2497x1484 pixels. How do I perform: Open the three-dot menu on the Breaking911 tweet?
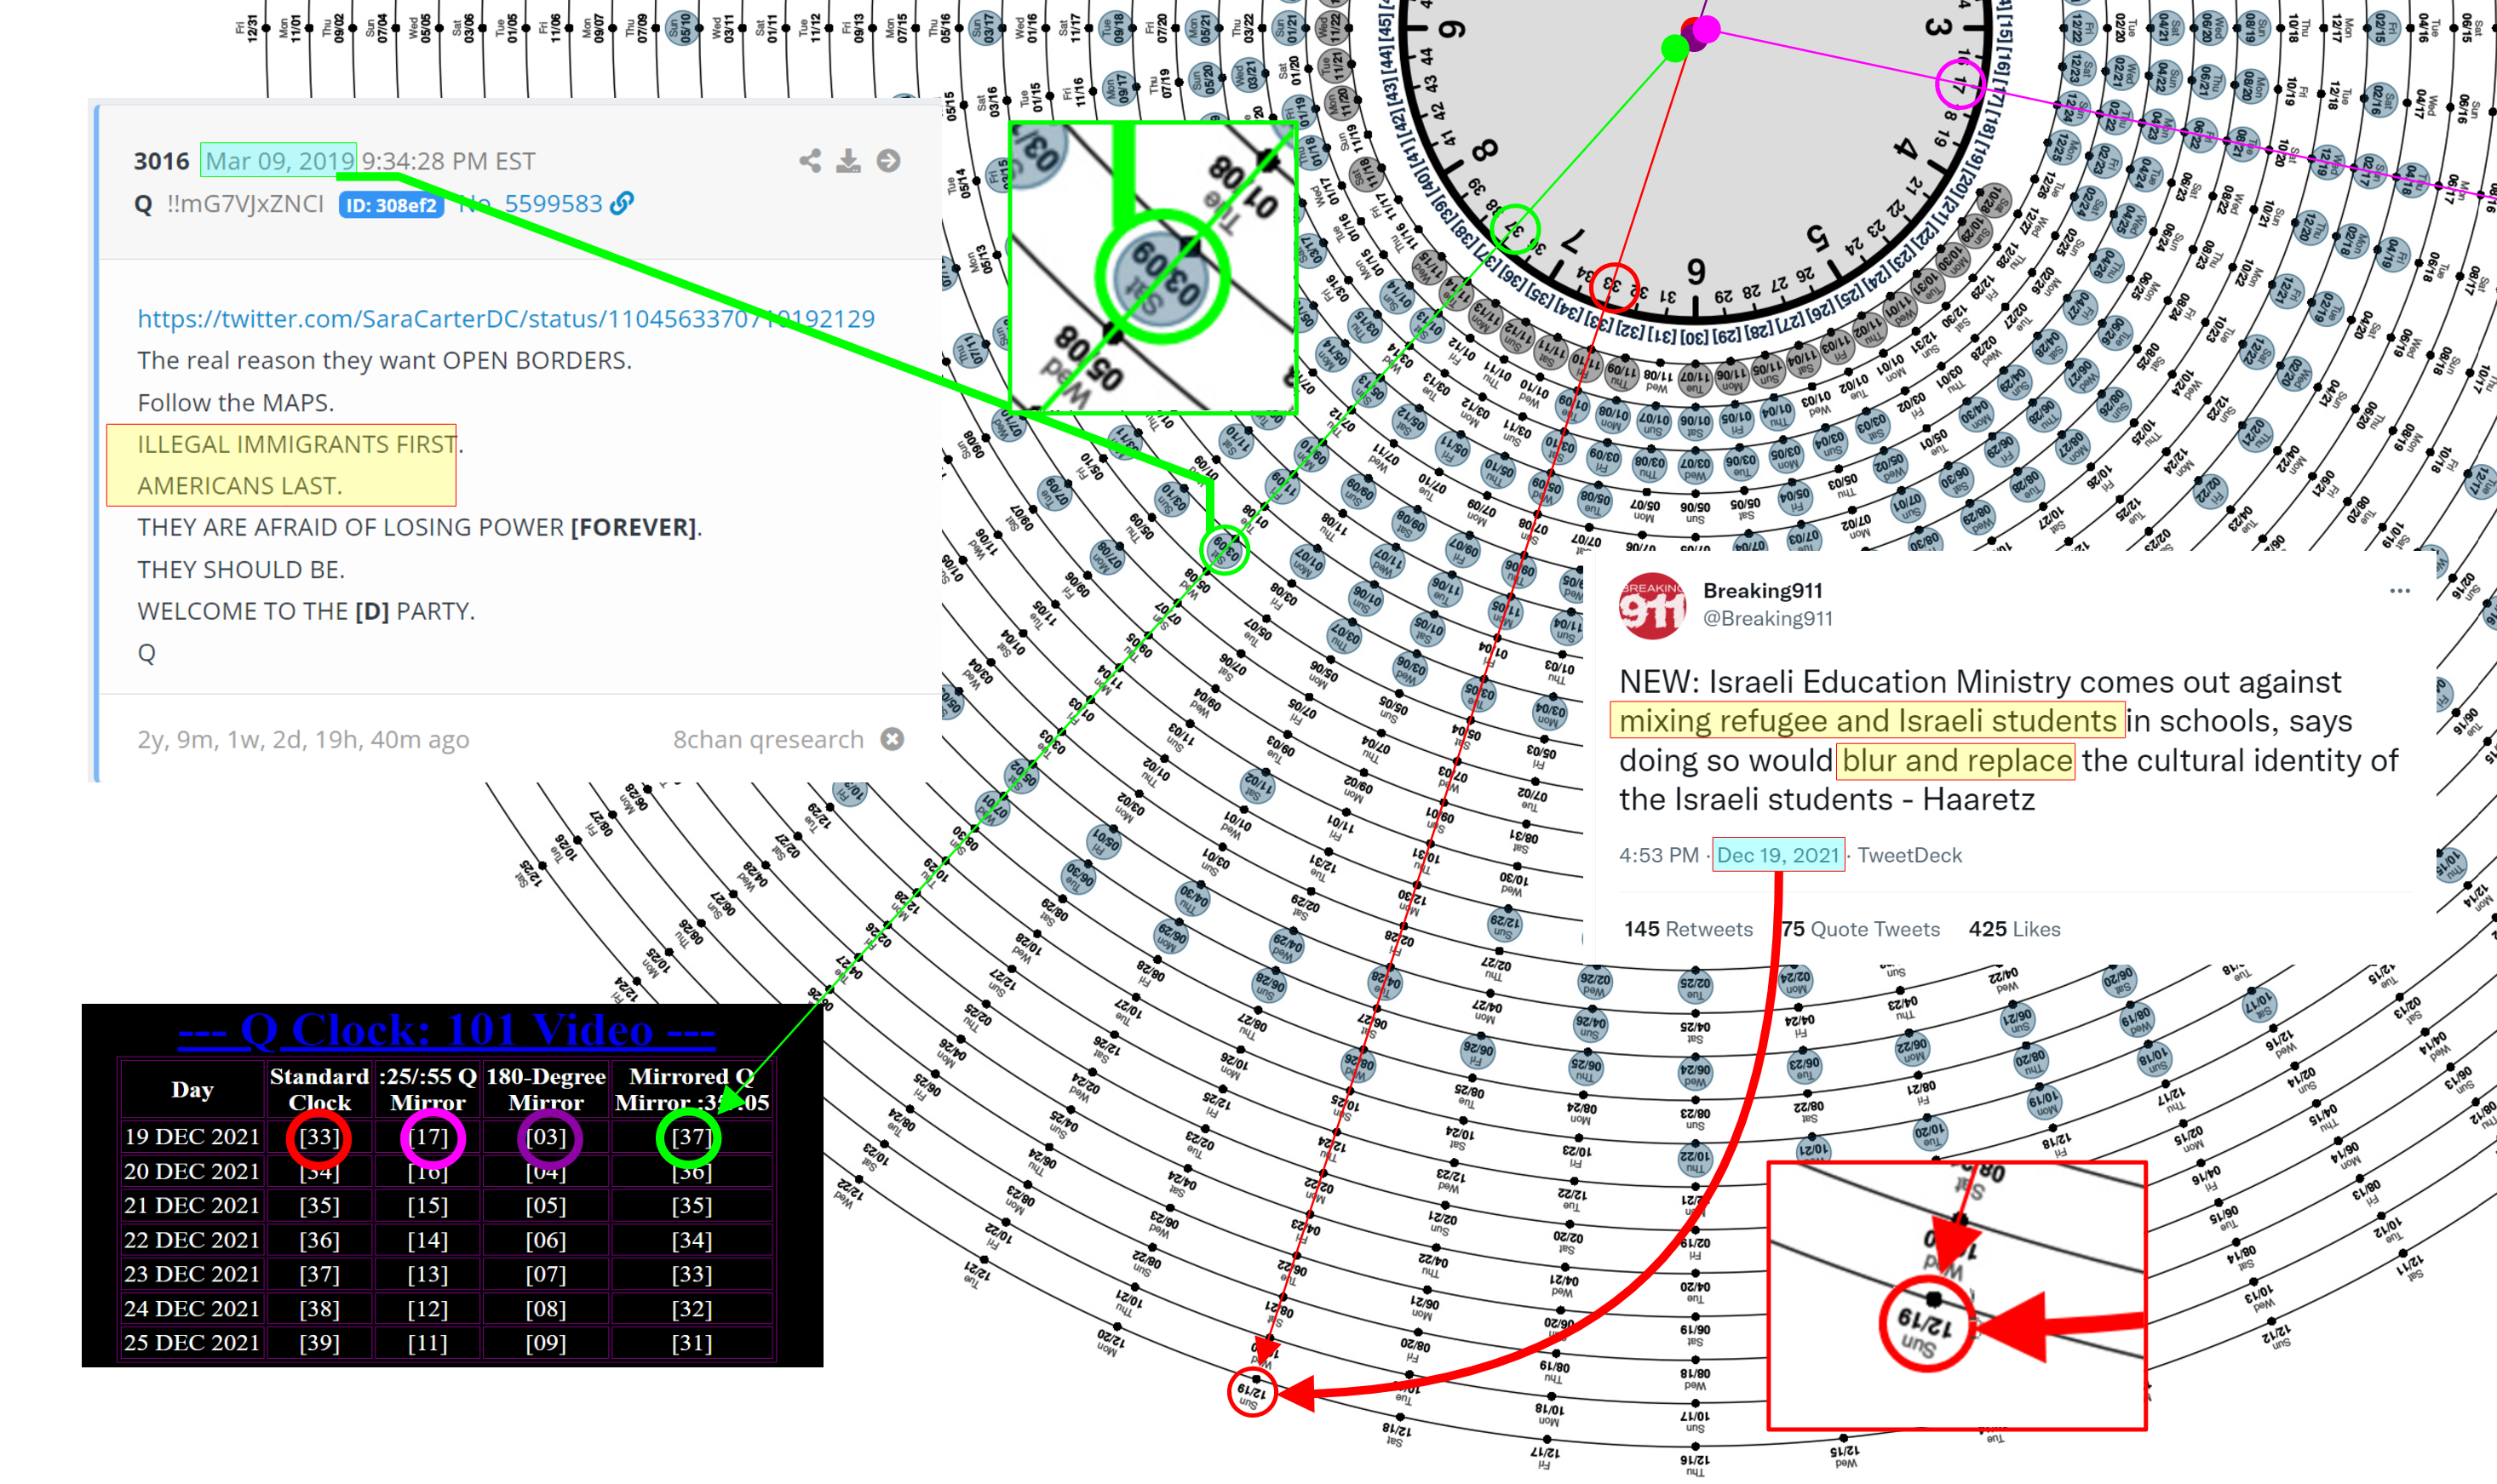[2399, 591]
